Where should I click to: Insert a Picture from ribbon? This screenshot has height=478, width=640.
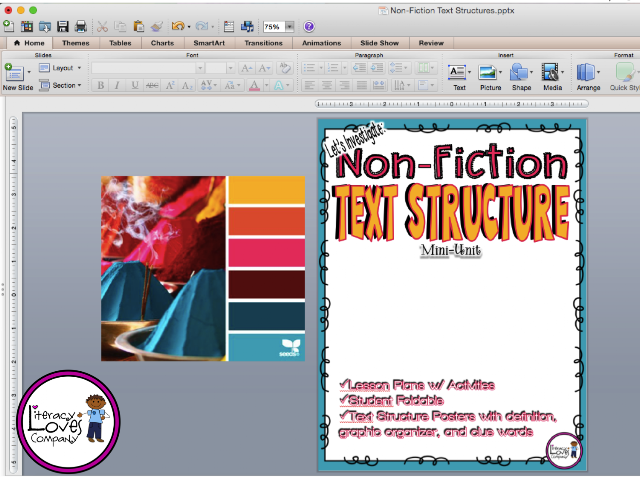490,77
